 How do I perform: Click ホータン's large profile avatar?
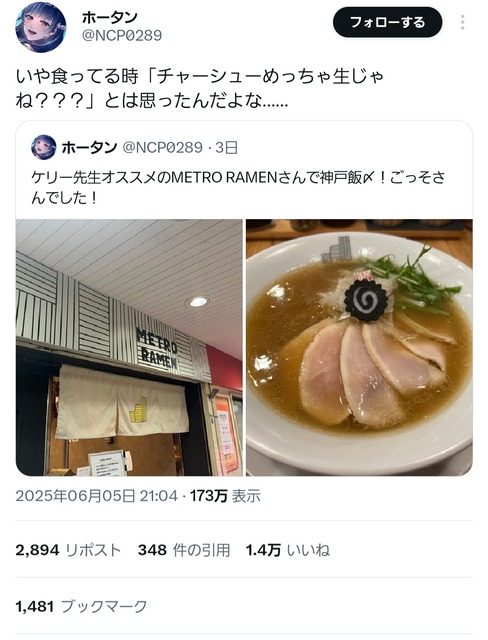[x=41, y=27]
